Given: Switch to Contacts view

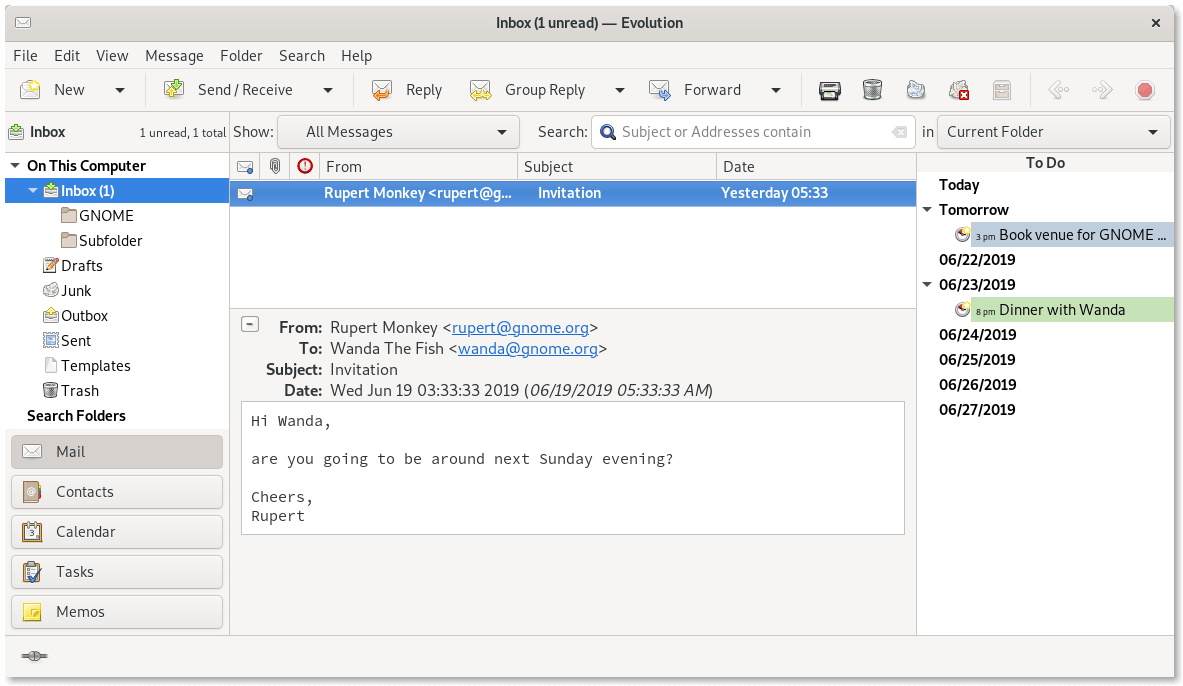Looking at the screenshot, I should coord(117,492).
